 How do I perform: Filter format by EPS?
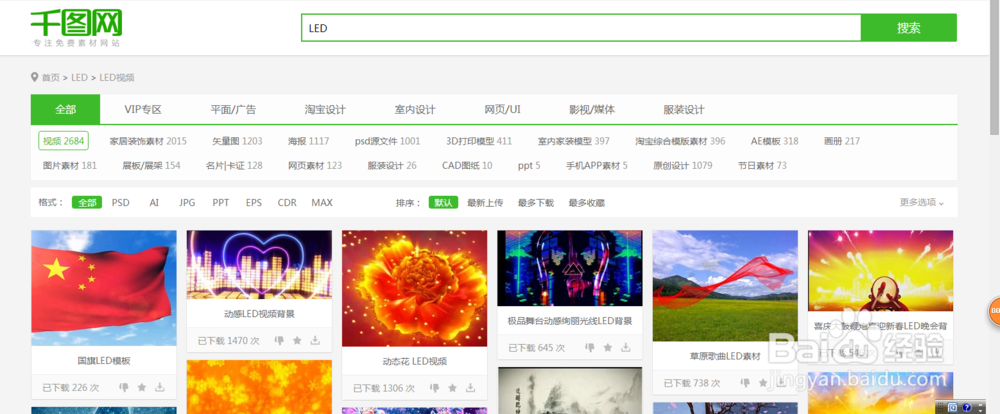tap(254, 203)
